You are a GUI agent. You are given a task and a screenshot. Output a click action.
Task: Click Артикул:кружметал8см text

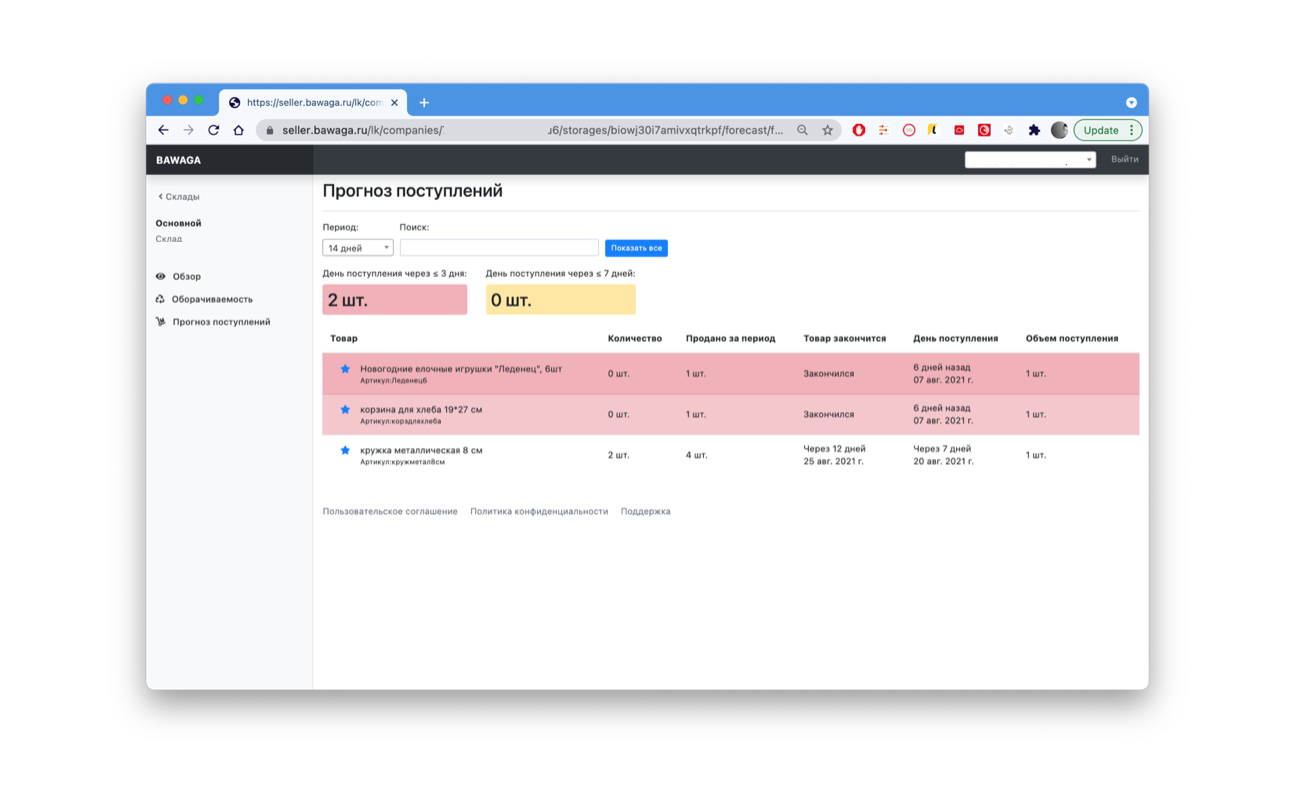point(402,462)
